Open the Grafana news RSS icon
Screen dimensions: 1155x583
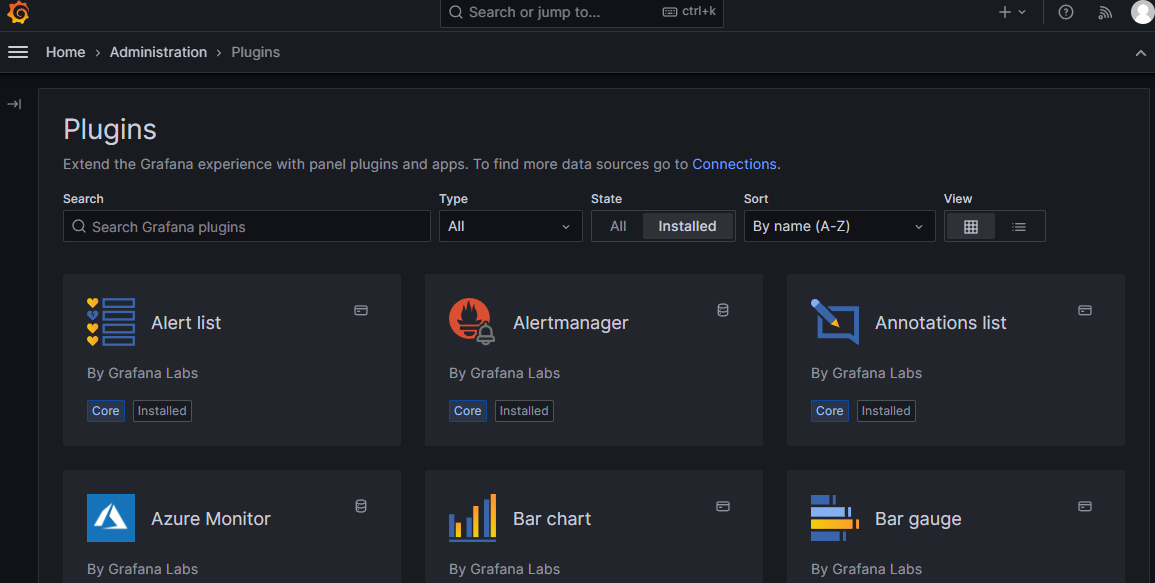coord(1104,13)
